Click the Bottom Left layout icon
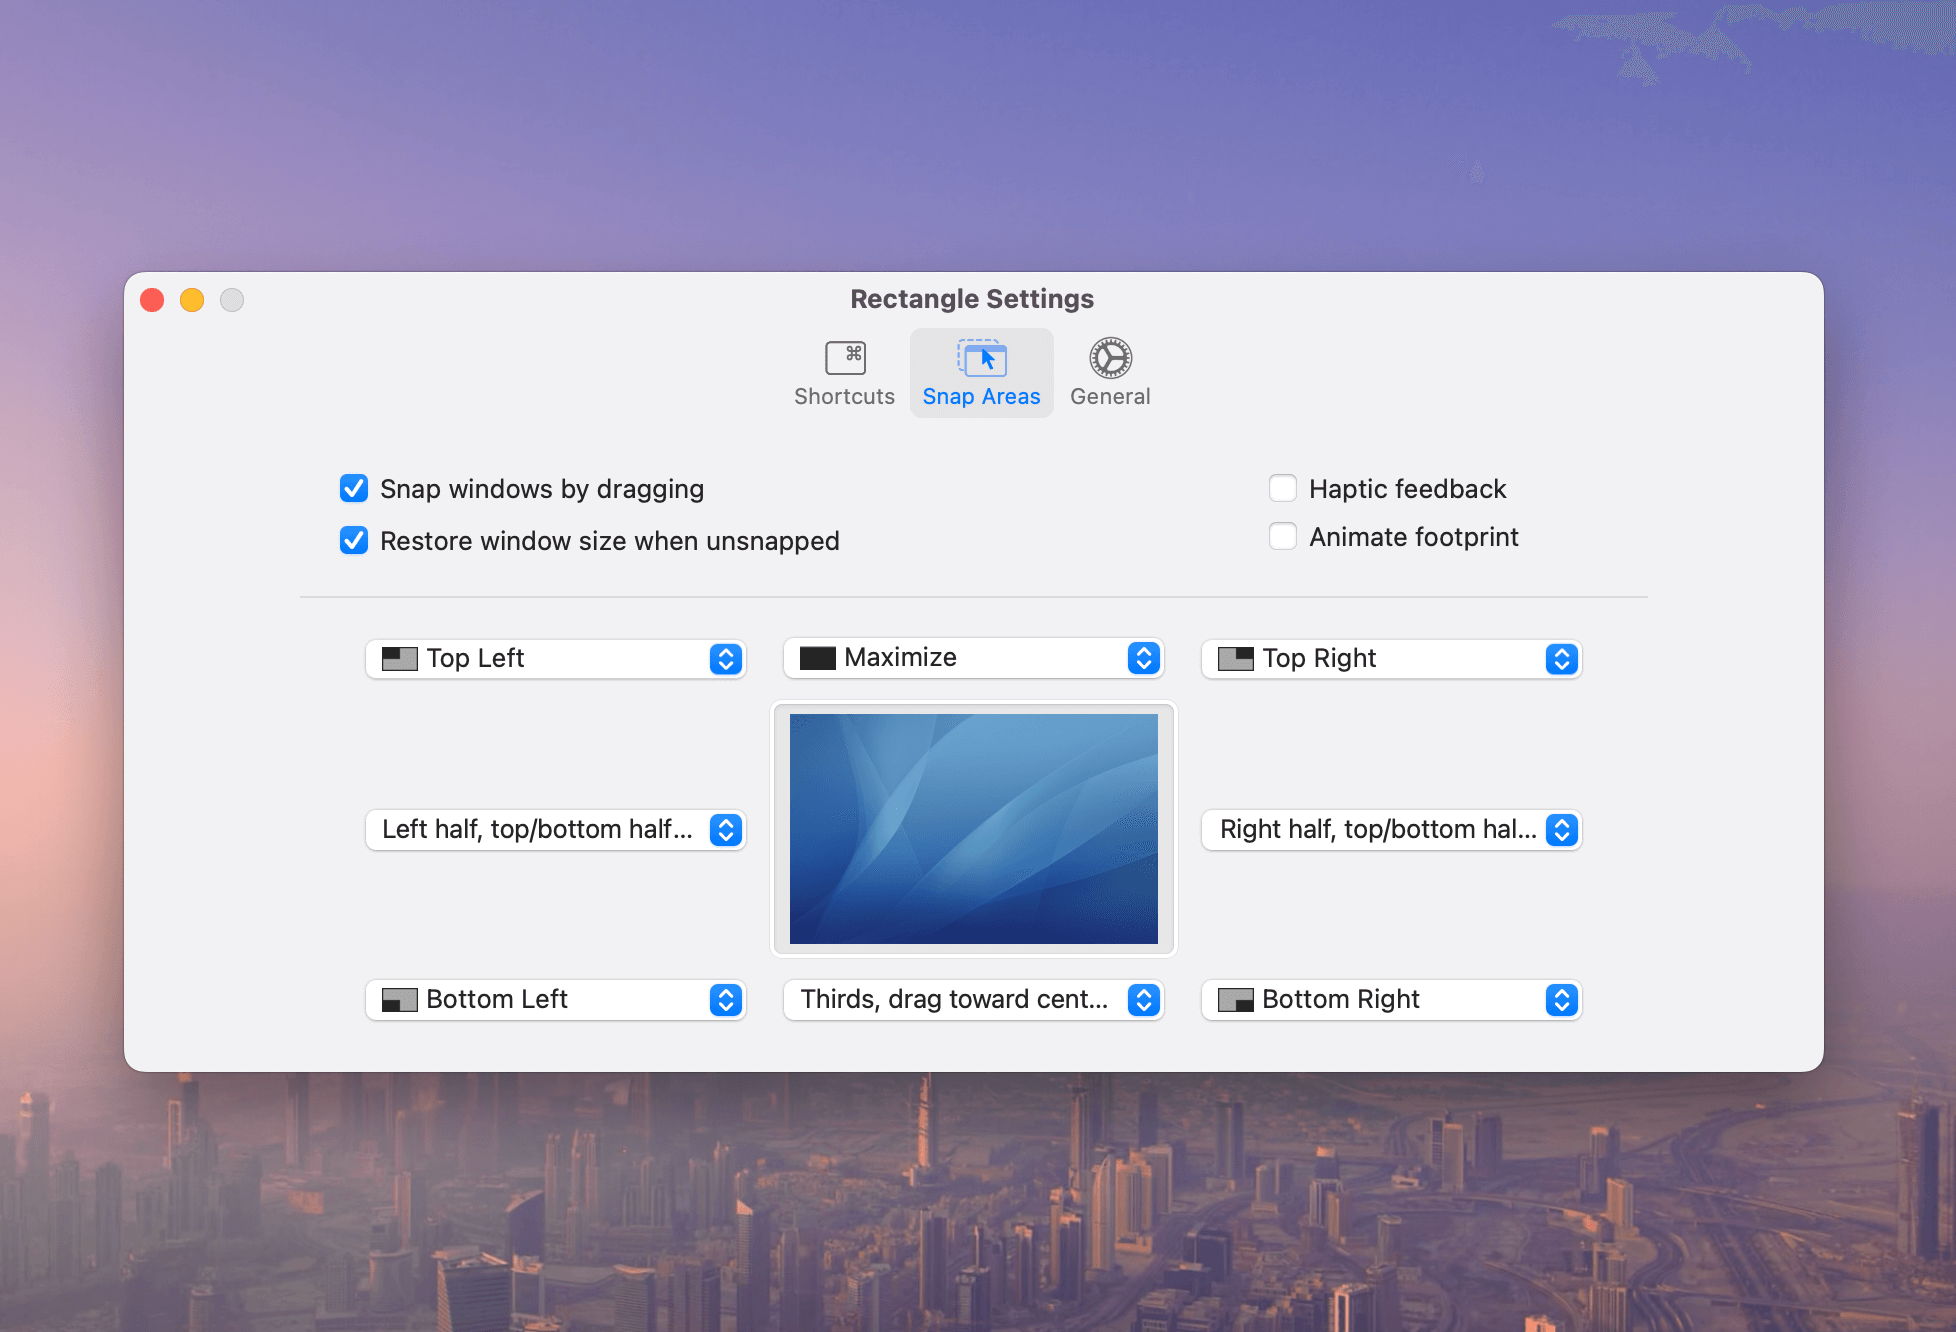Screen dimensions: 1956x1332 point(400,1000)
